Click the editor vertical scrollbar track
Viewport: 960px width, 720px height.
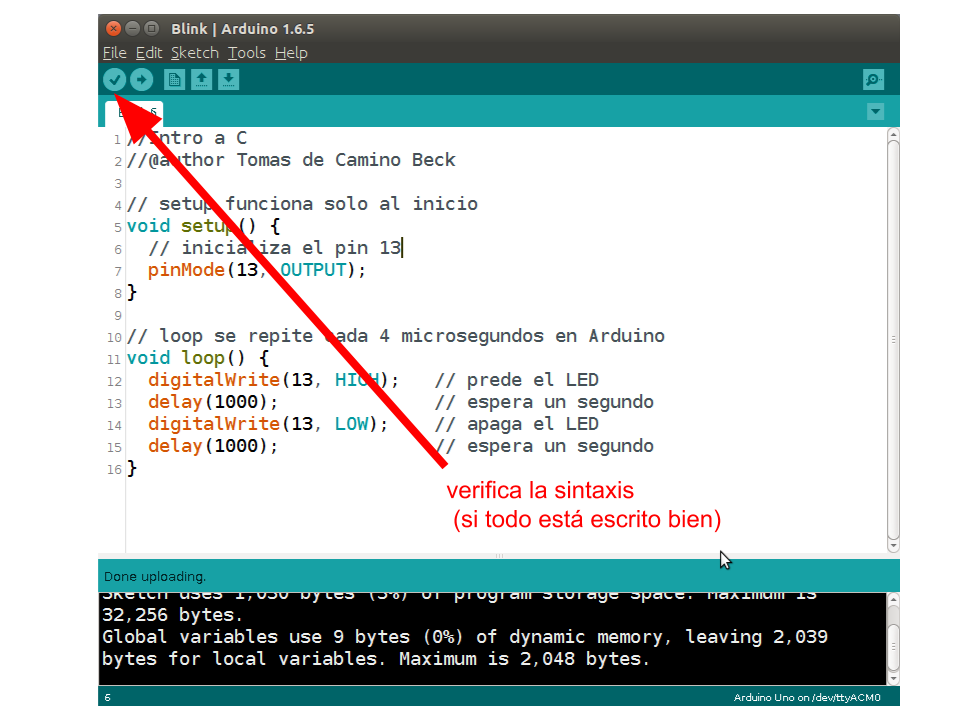(893, 340)
